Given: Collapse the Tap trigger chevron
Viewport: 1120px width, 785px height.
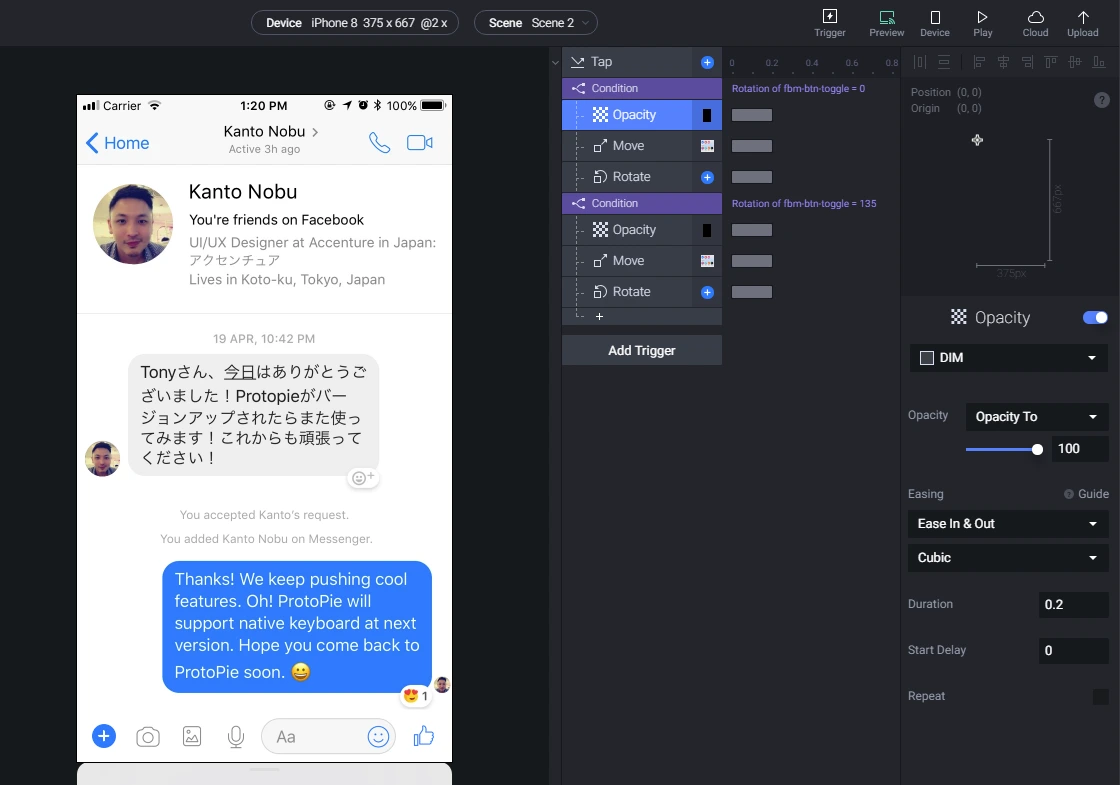Looking at the screenshot, I should (555, 63).
